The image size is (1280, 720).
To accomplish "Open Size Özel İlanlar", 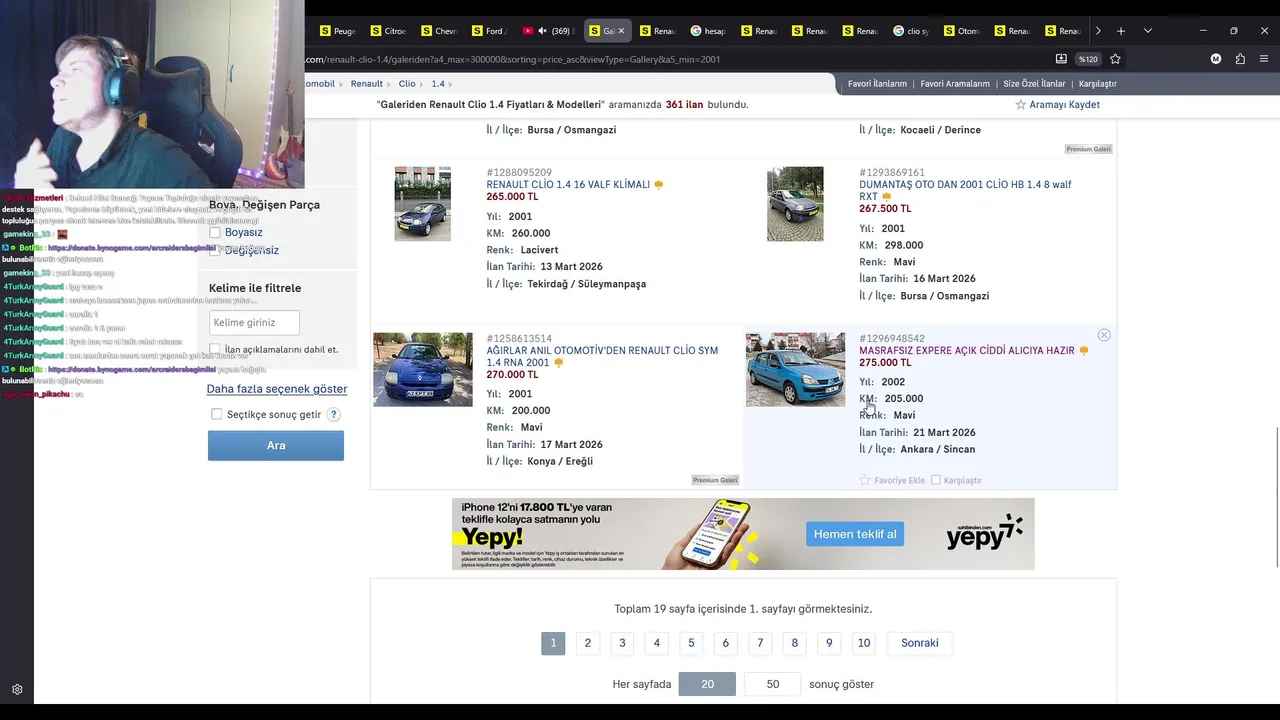I will click(x=1034, y=84).
